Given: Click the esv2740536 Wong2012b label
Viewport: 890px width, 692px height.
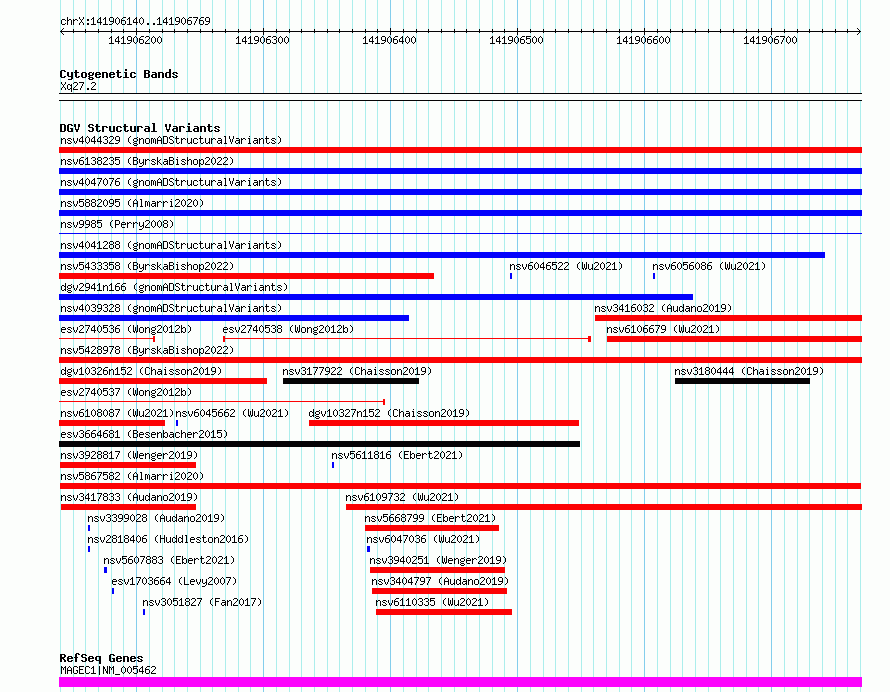Looking at the screenshot, I should click(126, 329).
